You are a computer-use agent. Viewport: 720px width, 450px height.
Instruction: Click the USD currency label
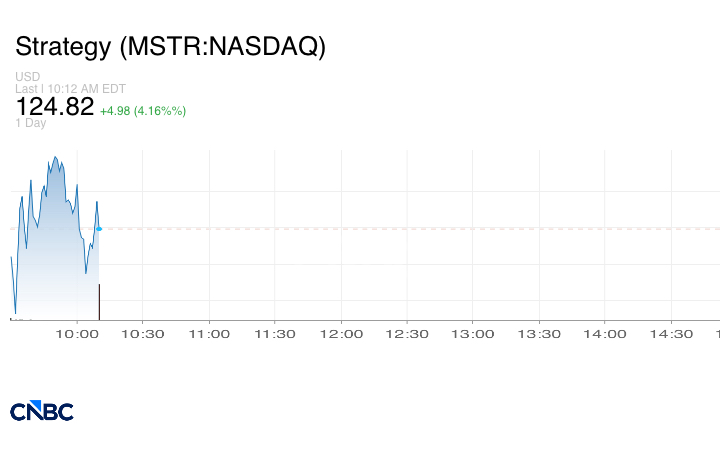point(27,77)
